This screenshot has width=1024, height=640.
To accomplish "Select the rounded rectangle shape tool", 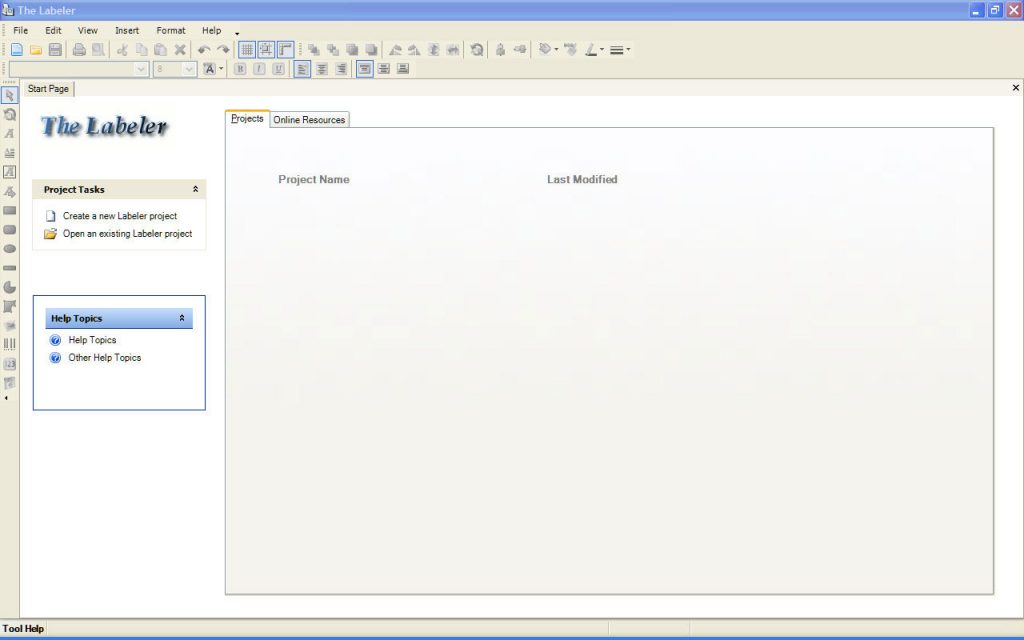I will 9,229.
